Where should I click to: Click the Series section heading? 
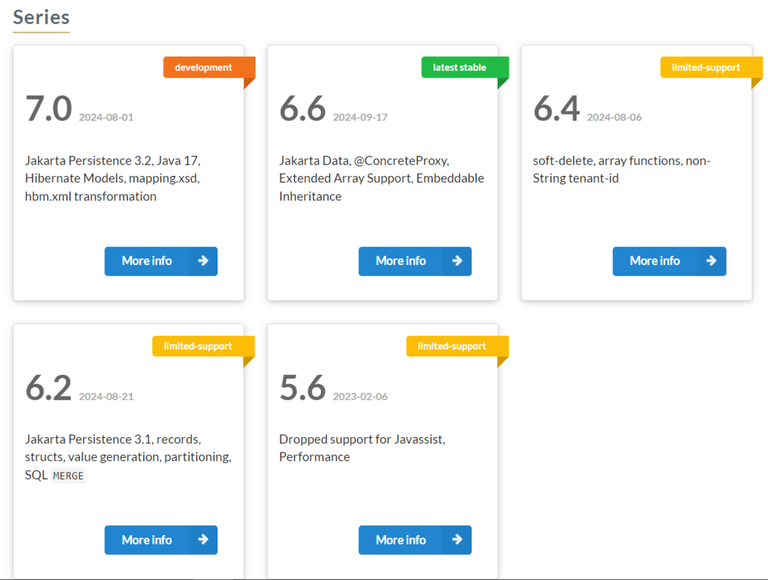(x=41, y=17)
